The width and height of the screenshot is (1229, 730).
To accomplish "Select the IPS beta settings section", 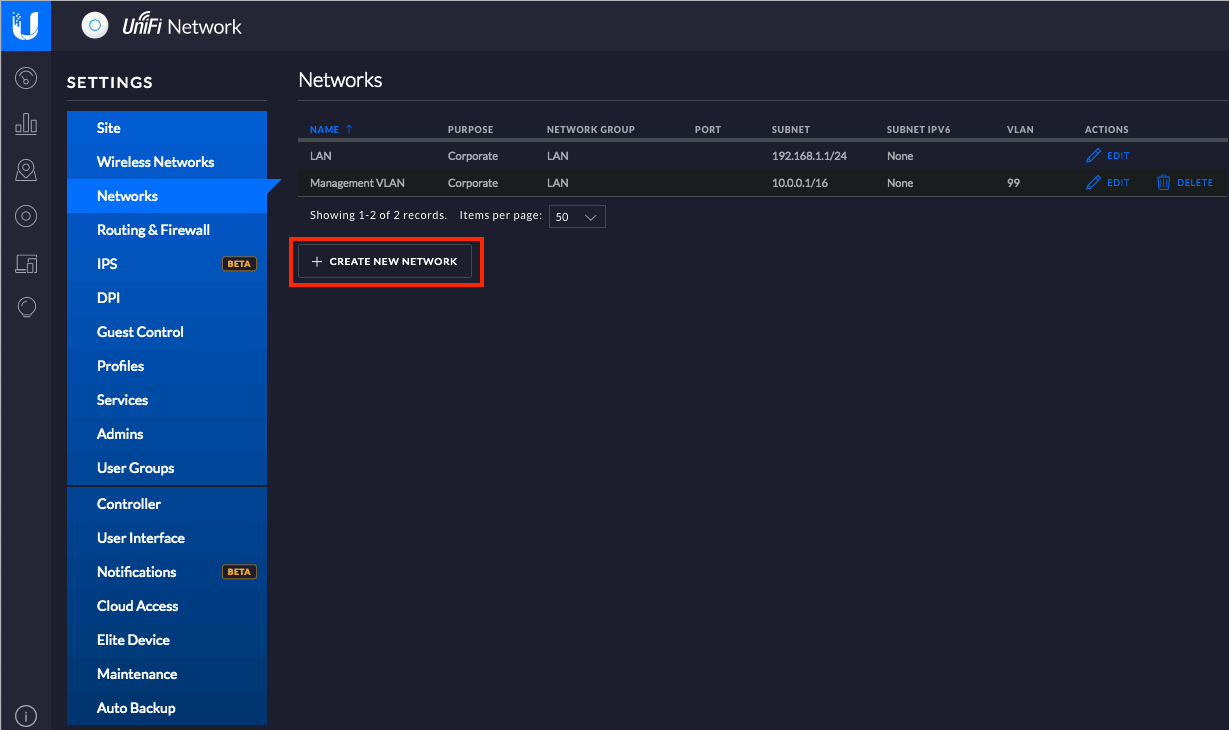I will click(x=107, y=264).
